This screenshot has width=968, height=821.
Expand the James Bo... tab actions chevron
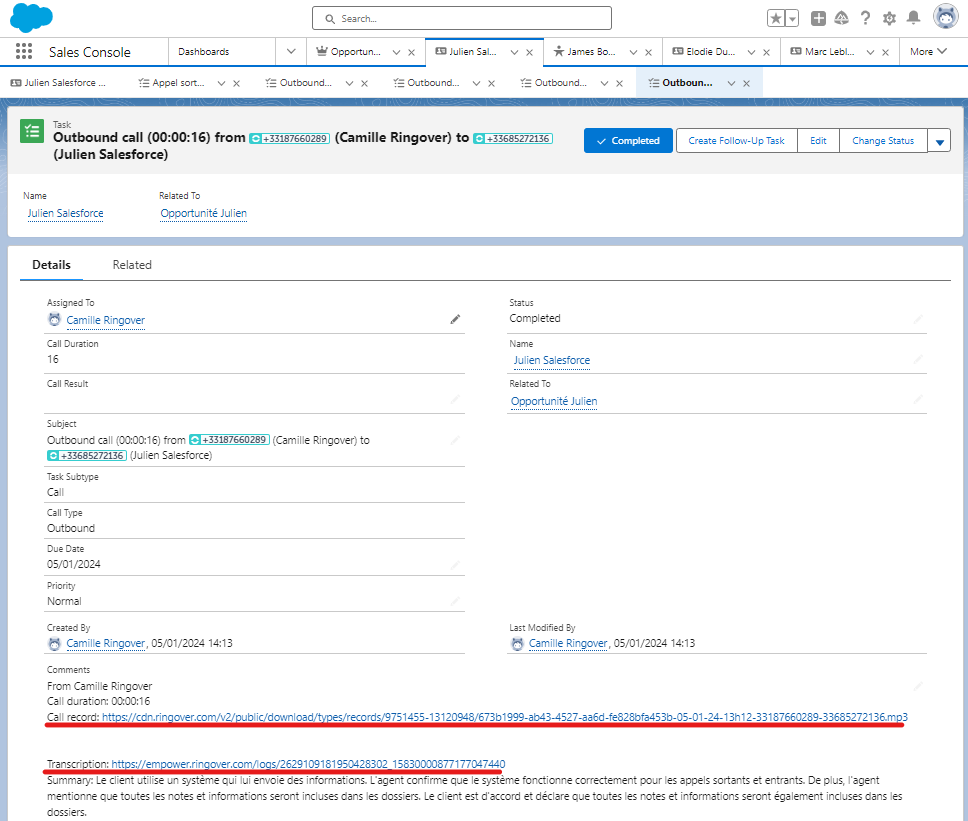633,52
